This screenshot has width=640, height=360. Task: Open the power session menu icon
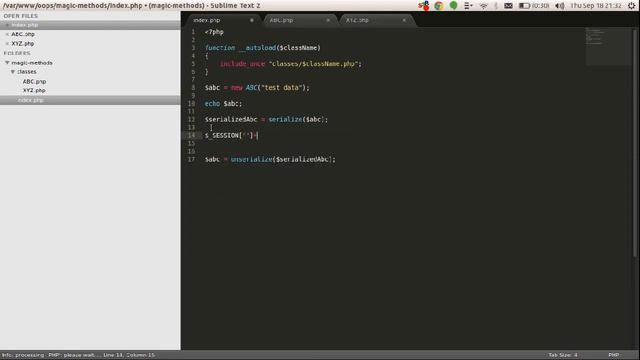click(631, 6)
